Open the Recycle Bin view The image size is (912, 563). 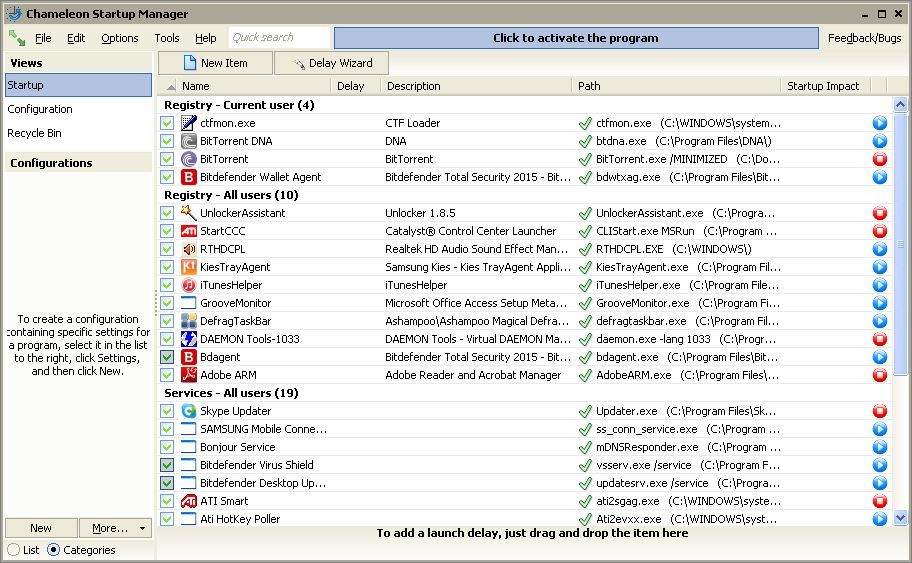78,133
